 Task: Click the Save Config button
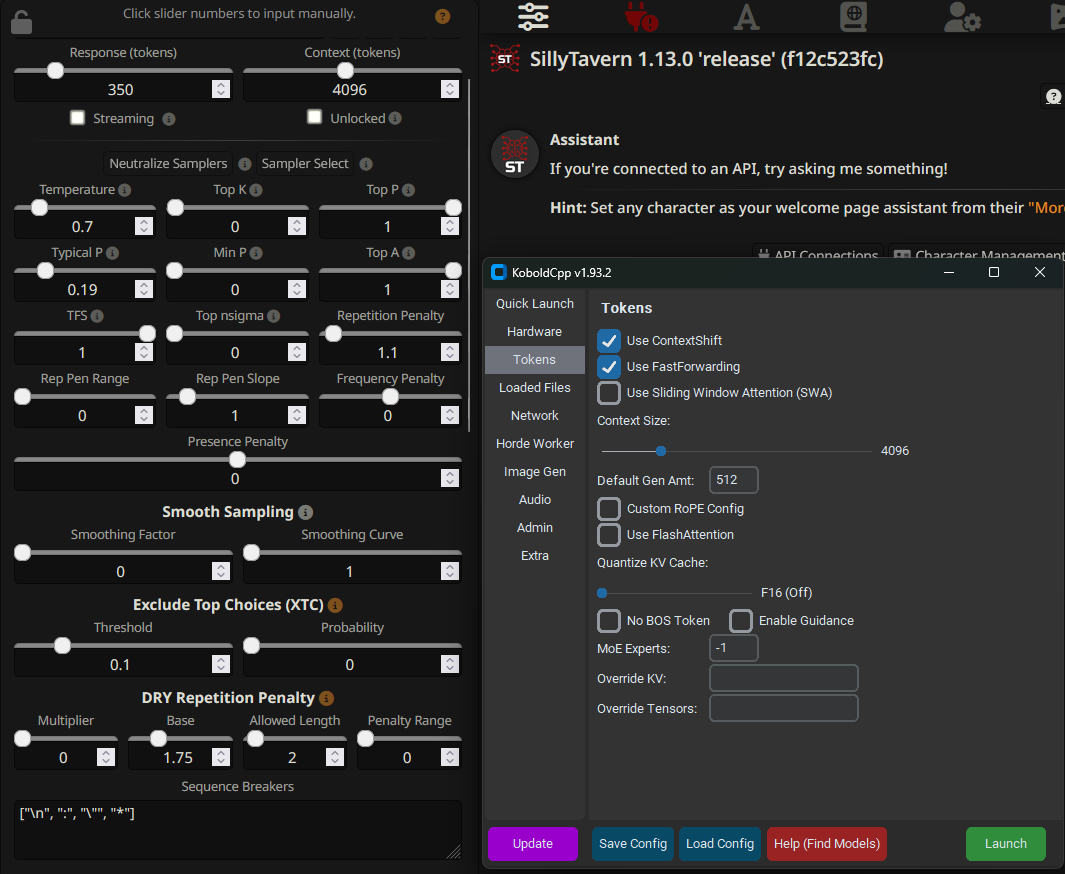[x=633, y=843]
